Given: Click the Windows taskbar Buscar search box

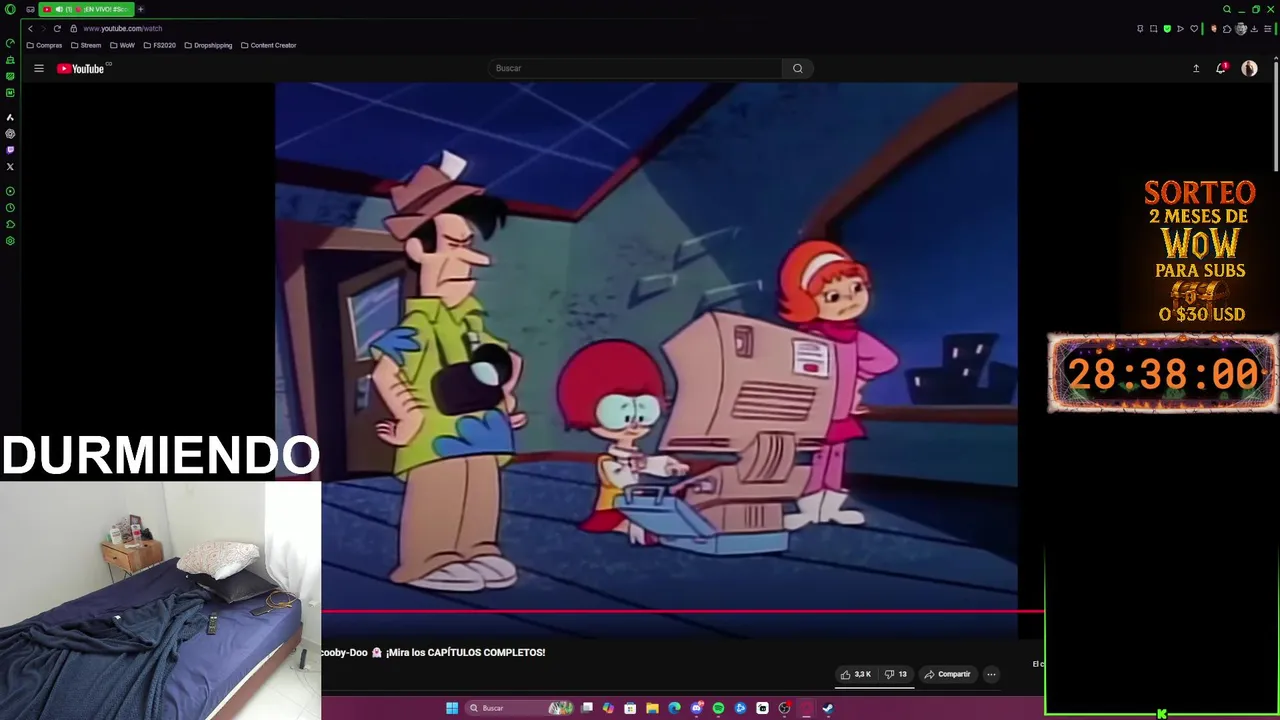Looking at the screenshot, I should 519,708.
